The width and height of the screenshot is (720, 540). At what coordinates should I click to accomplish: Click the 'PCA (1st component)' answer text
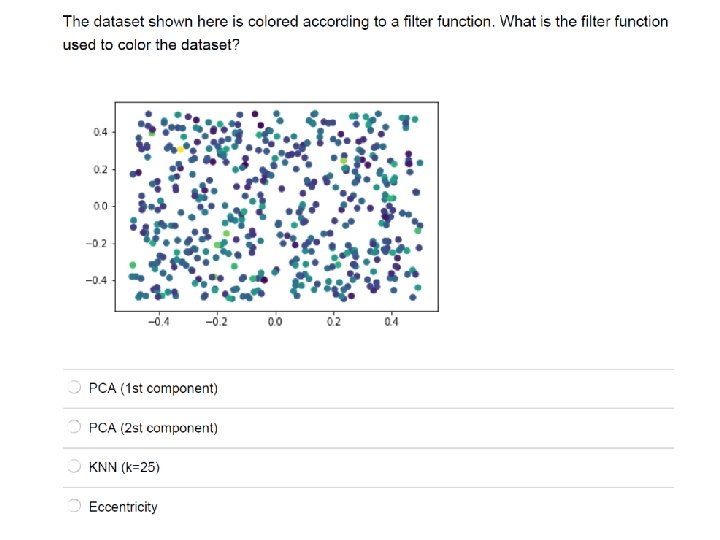(153, 388)
